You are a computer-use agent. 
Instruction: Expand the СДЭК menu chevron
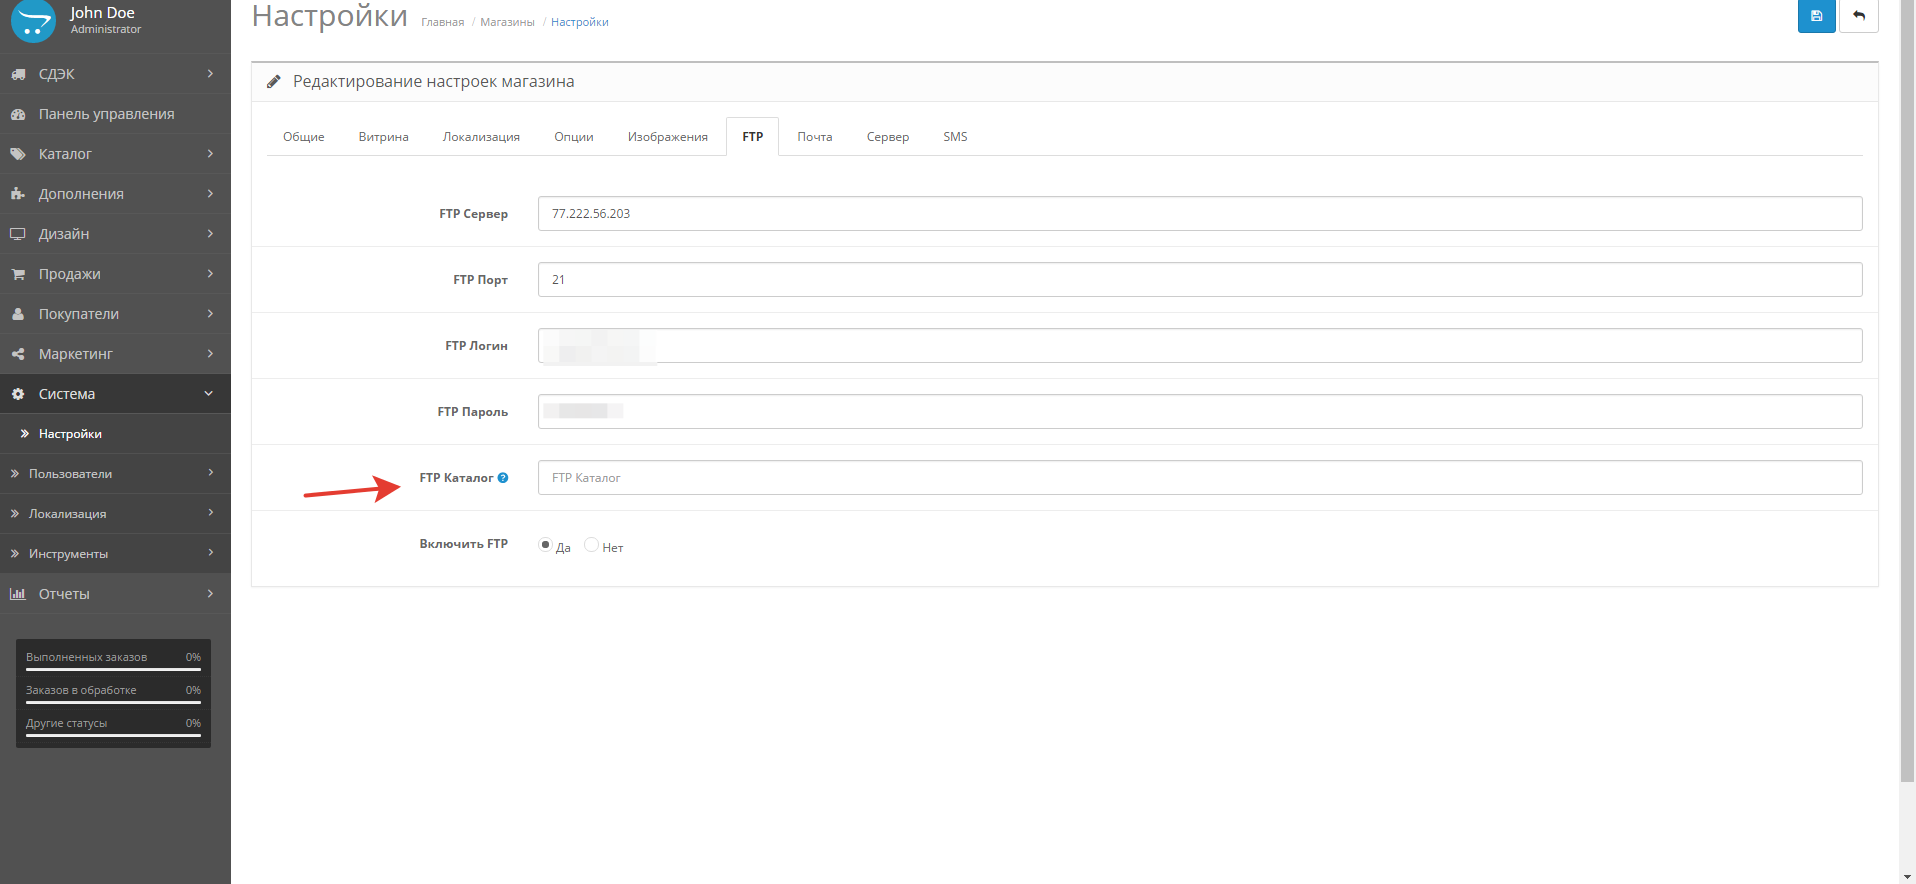point(210,74)
